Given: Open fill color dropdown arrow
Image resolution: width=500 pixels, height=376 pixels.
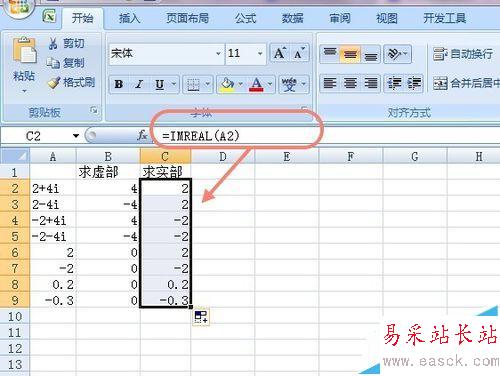Looking at the screenshot, I should tap(241, 84).
